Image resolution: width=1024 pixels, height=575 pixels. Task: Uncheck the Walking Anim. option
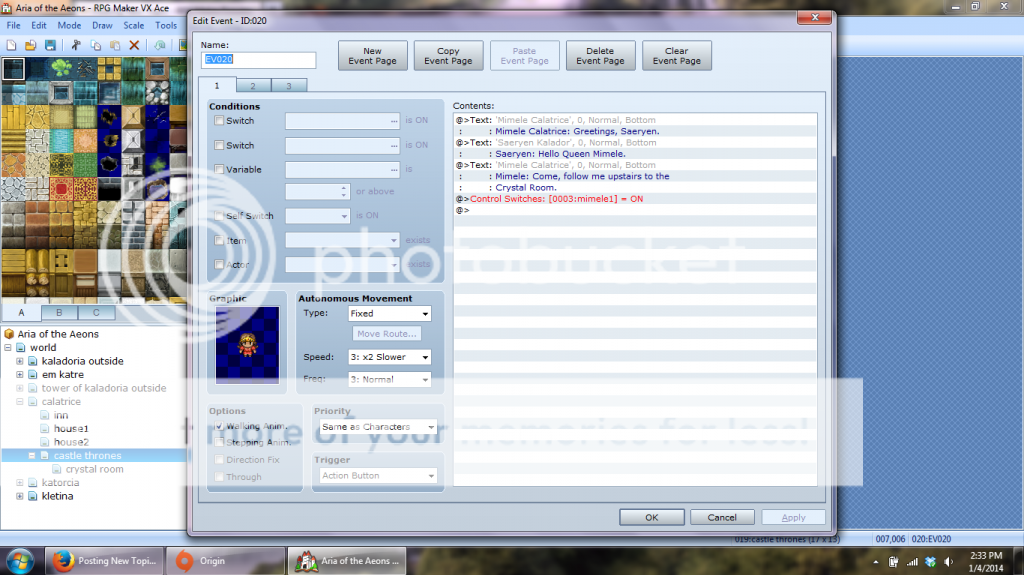pyautogui.click(x=219, y=426)
